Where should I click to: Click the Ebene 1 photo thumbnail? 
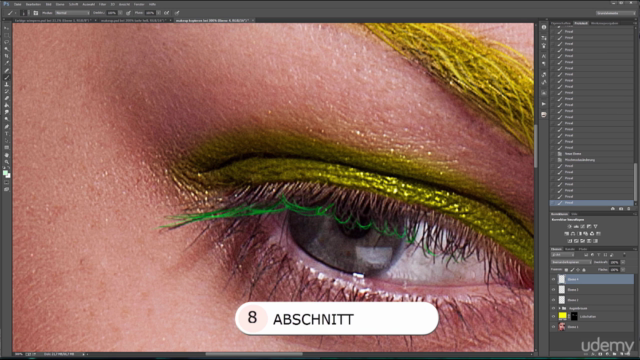(562, 327)
